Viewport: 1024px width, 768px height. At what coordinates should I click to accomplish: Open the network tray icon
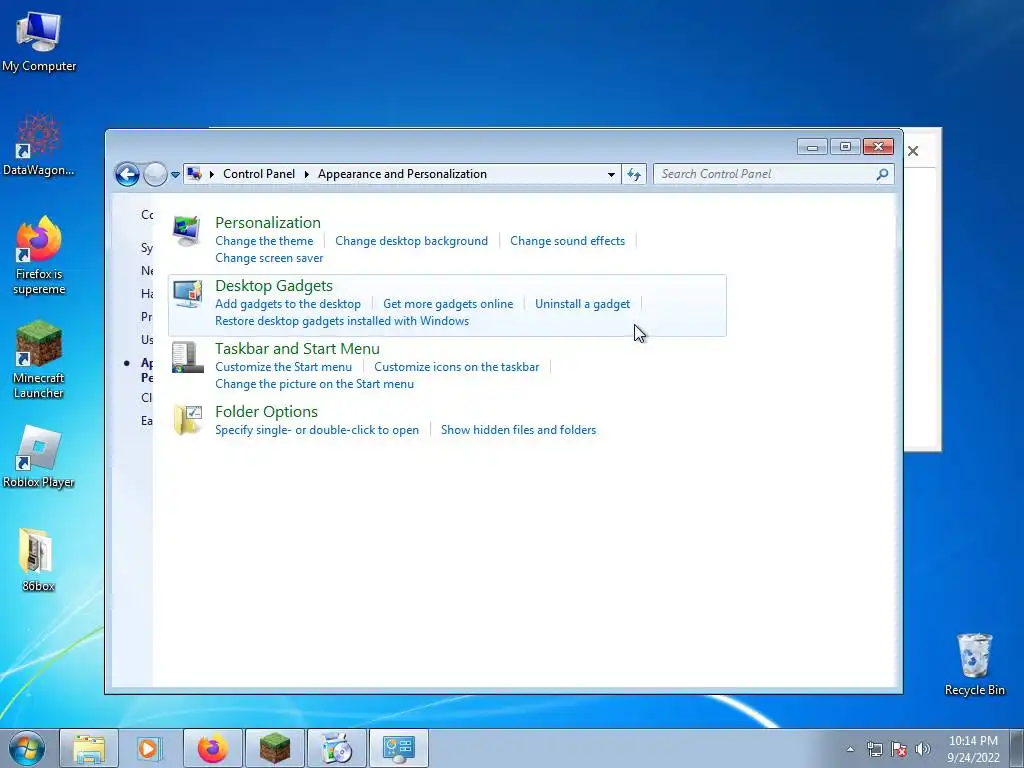point(874,749)
